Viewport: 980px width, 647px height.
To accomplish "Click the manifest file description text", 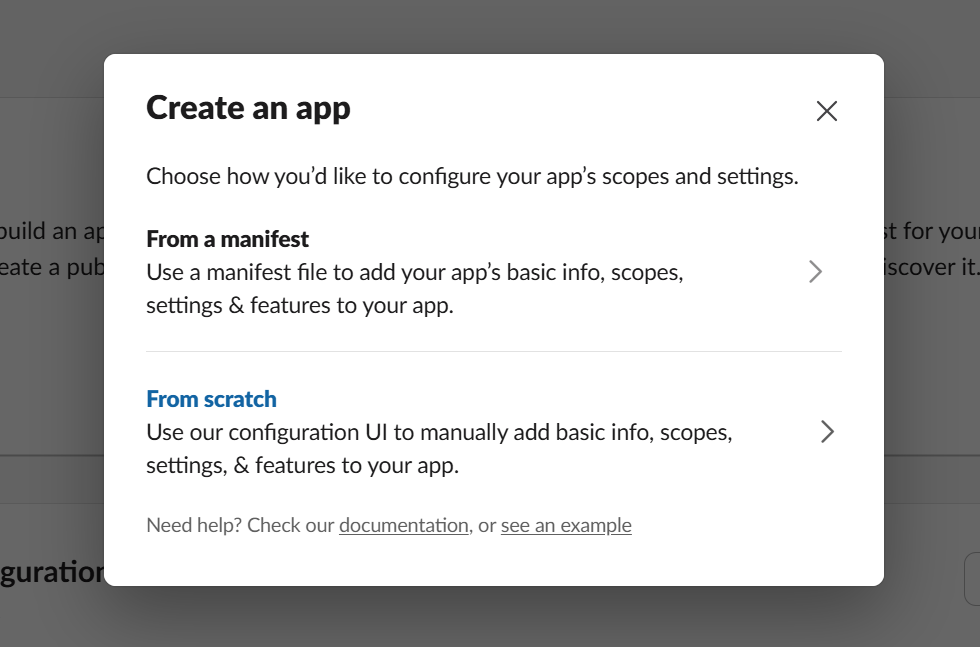I will click(x=414, y=272).
